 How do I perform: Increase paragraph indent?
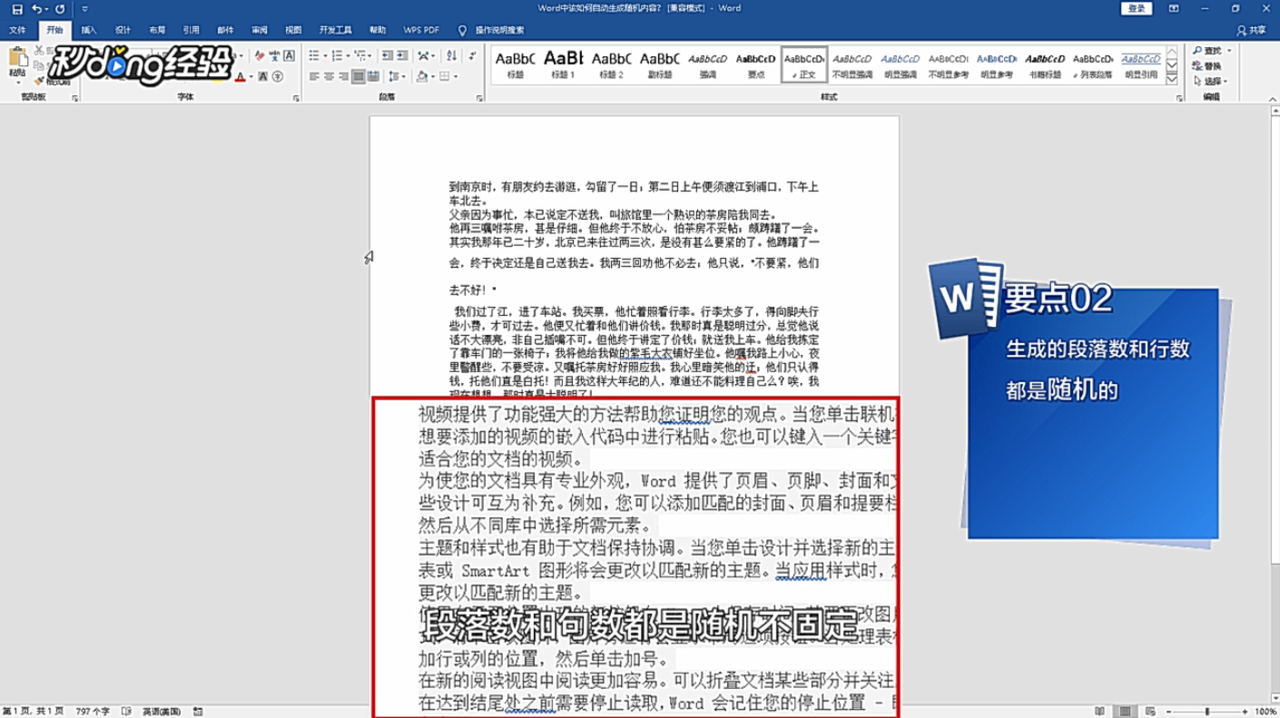pyautogui.click(x=402, y=55)
